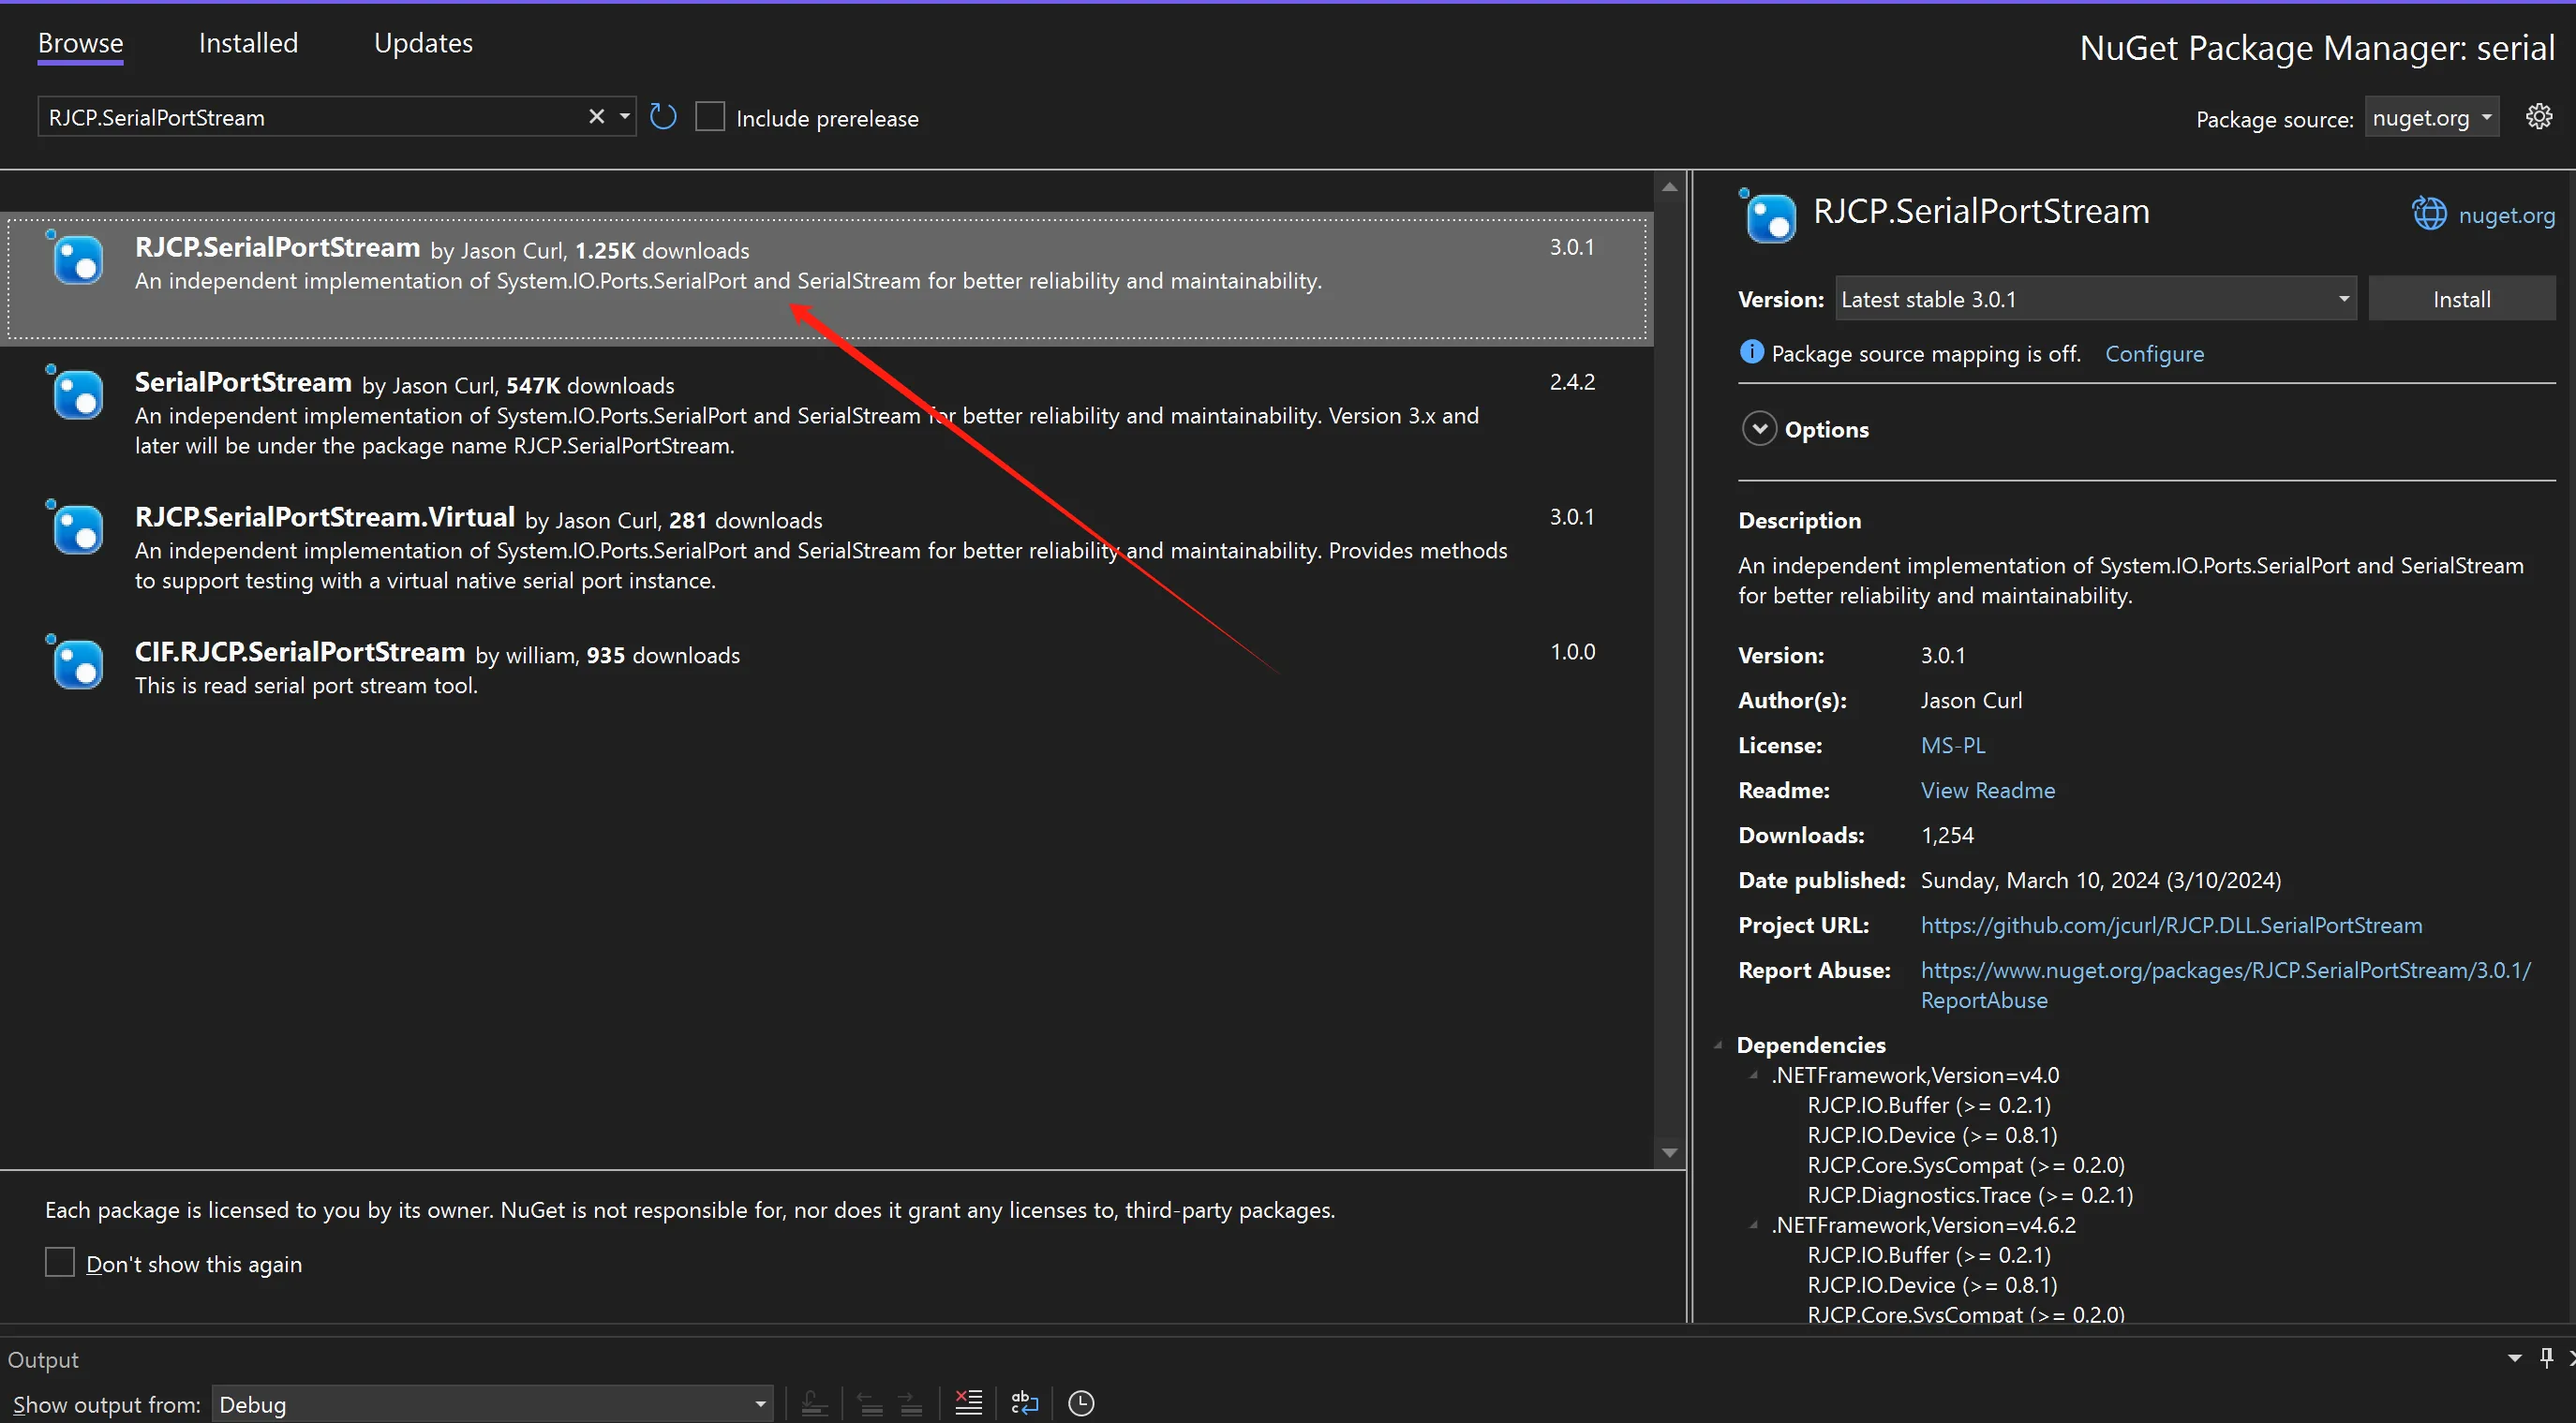The width and height of the screenshot is (2576, 1423).
Task: Toggle word wrap in Output window
Action: point(1025,1403)
